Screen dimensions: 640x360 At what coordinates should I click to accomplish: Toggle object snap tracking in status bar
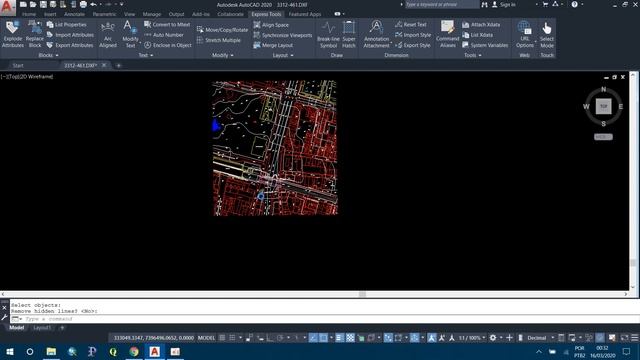pyautogui.click(x=313, y=338)
